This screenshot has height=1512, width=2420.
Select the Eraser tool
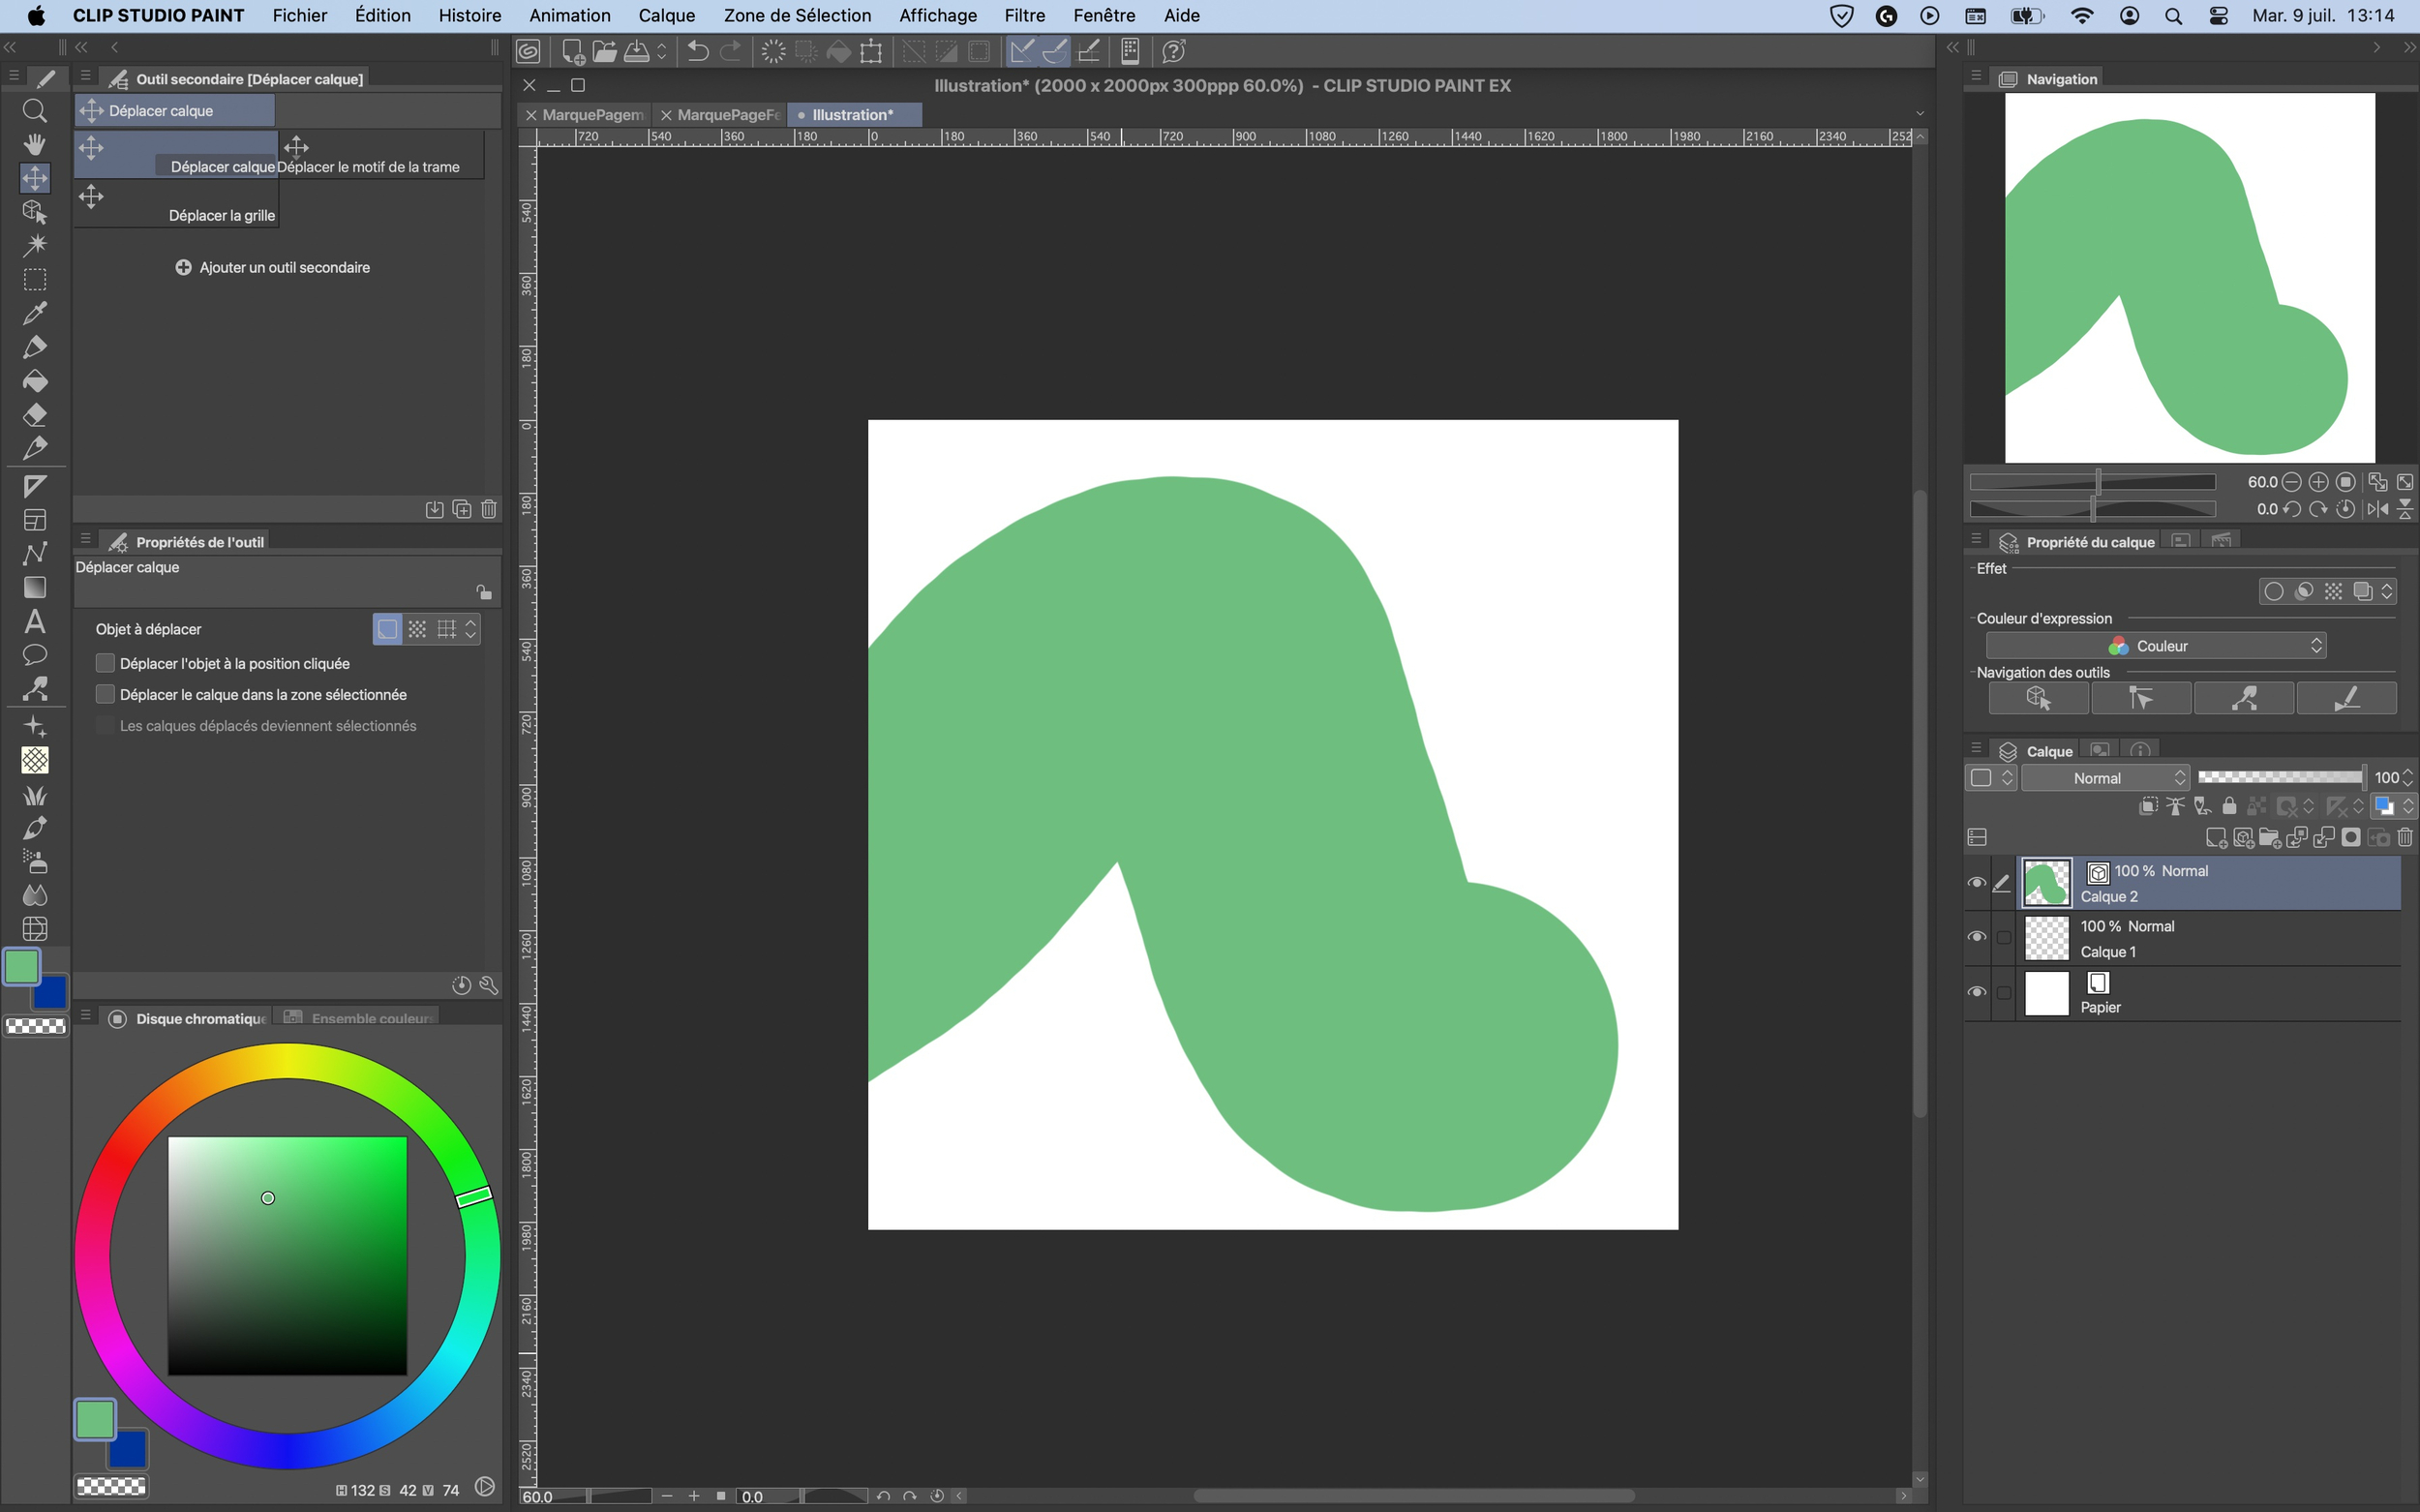[x=34, y=415]
